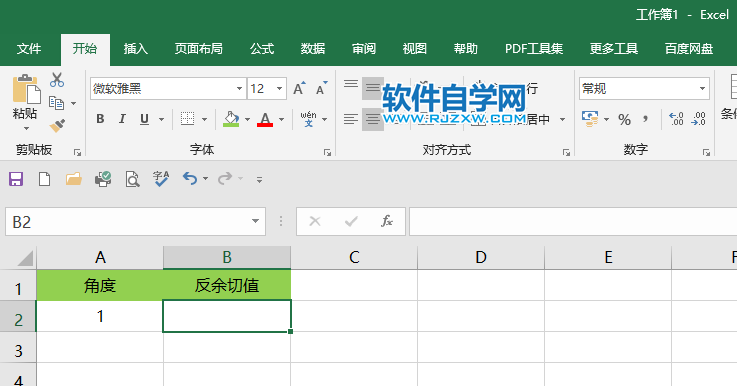Create new blank workbook icon
Viewport: 737px width, 386px height.
[x=45, y=179]
